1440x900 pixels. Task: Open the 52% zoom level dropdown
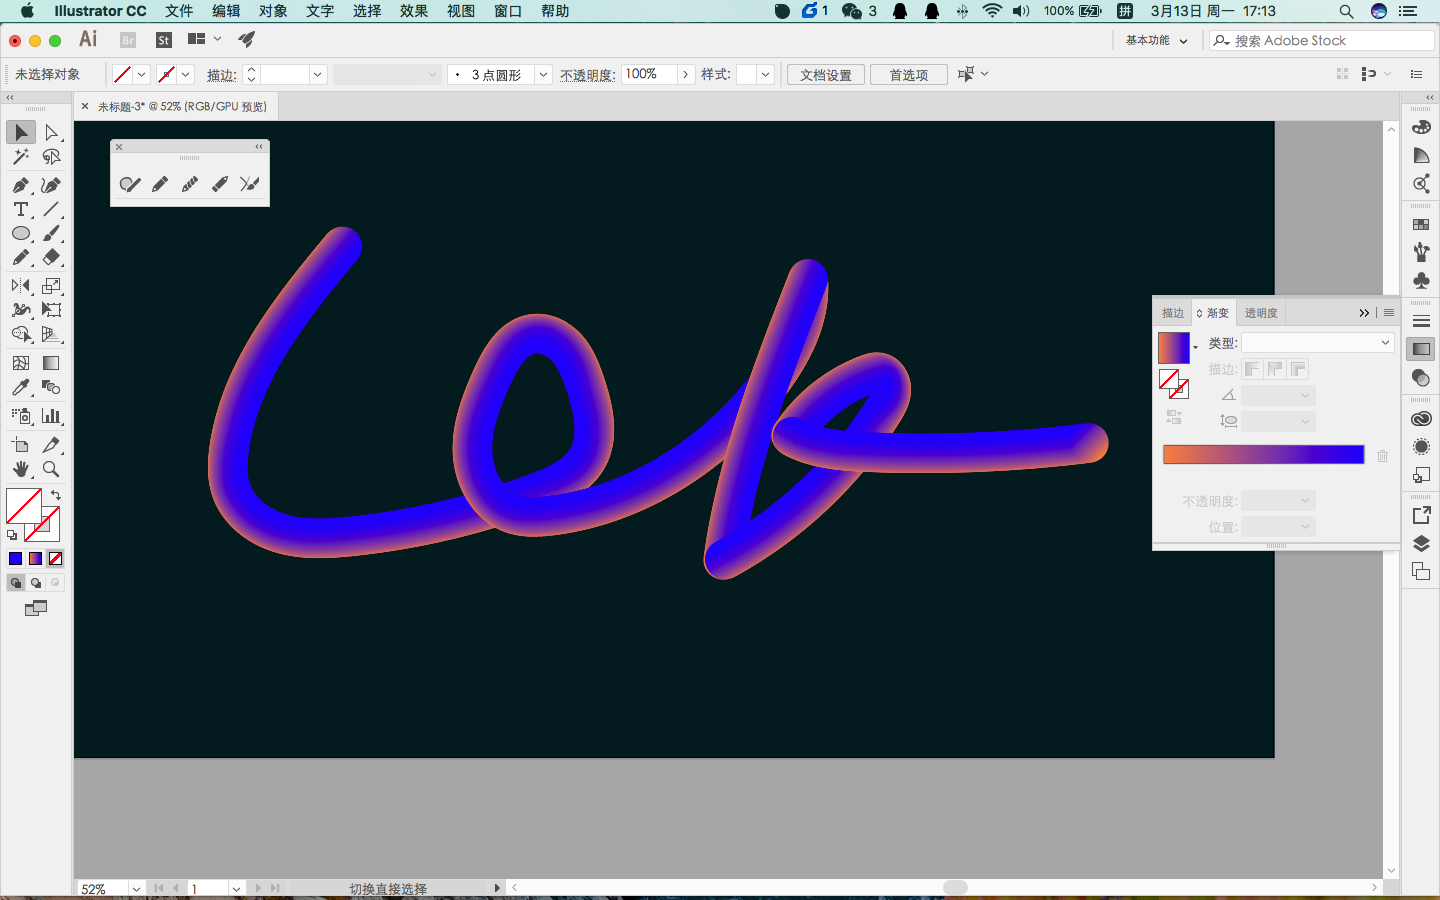(136, 888)
